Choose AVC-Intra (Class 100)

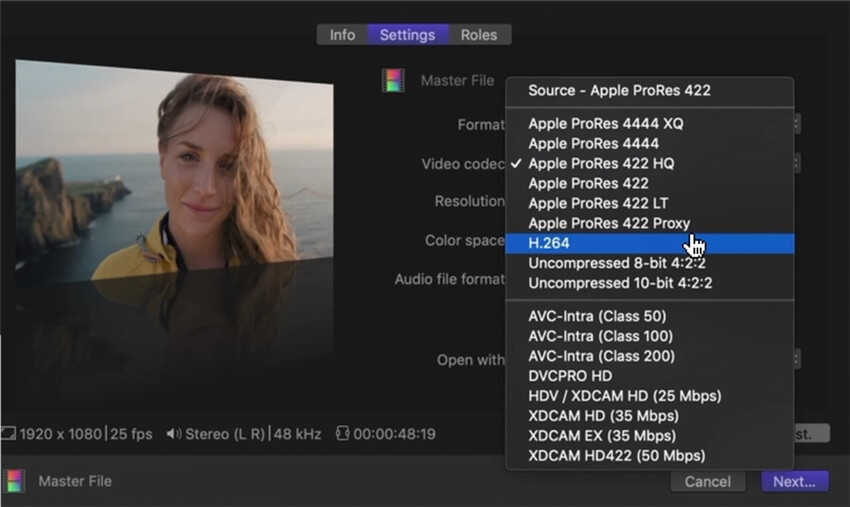(x=649, y=336)
